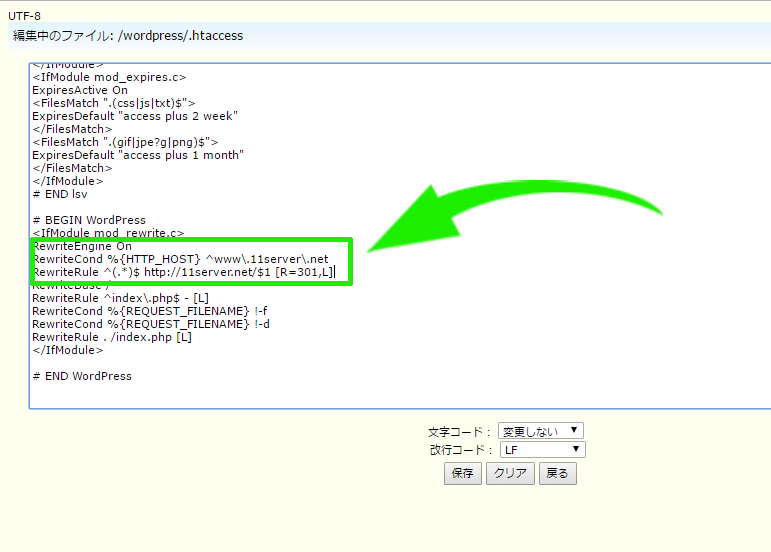The image size is (771, 552).
Task: Click the 戻る back button
Action: click(x=557, y=474)
